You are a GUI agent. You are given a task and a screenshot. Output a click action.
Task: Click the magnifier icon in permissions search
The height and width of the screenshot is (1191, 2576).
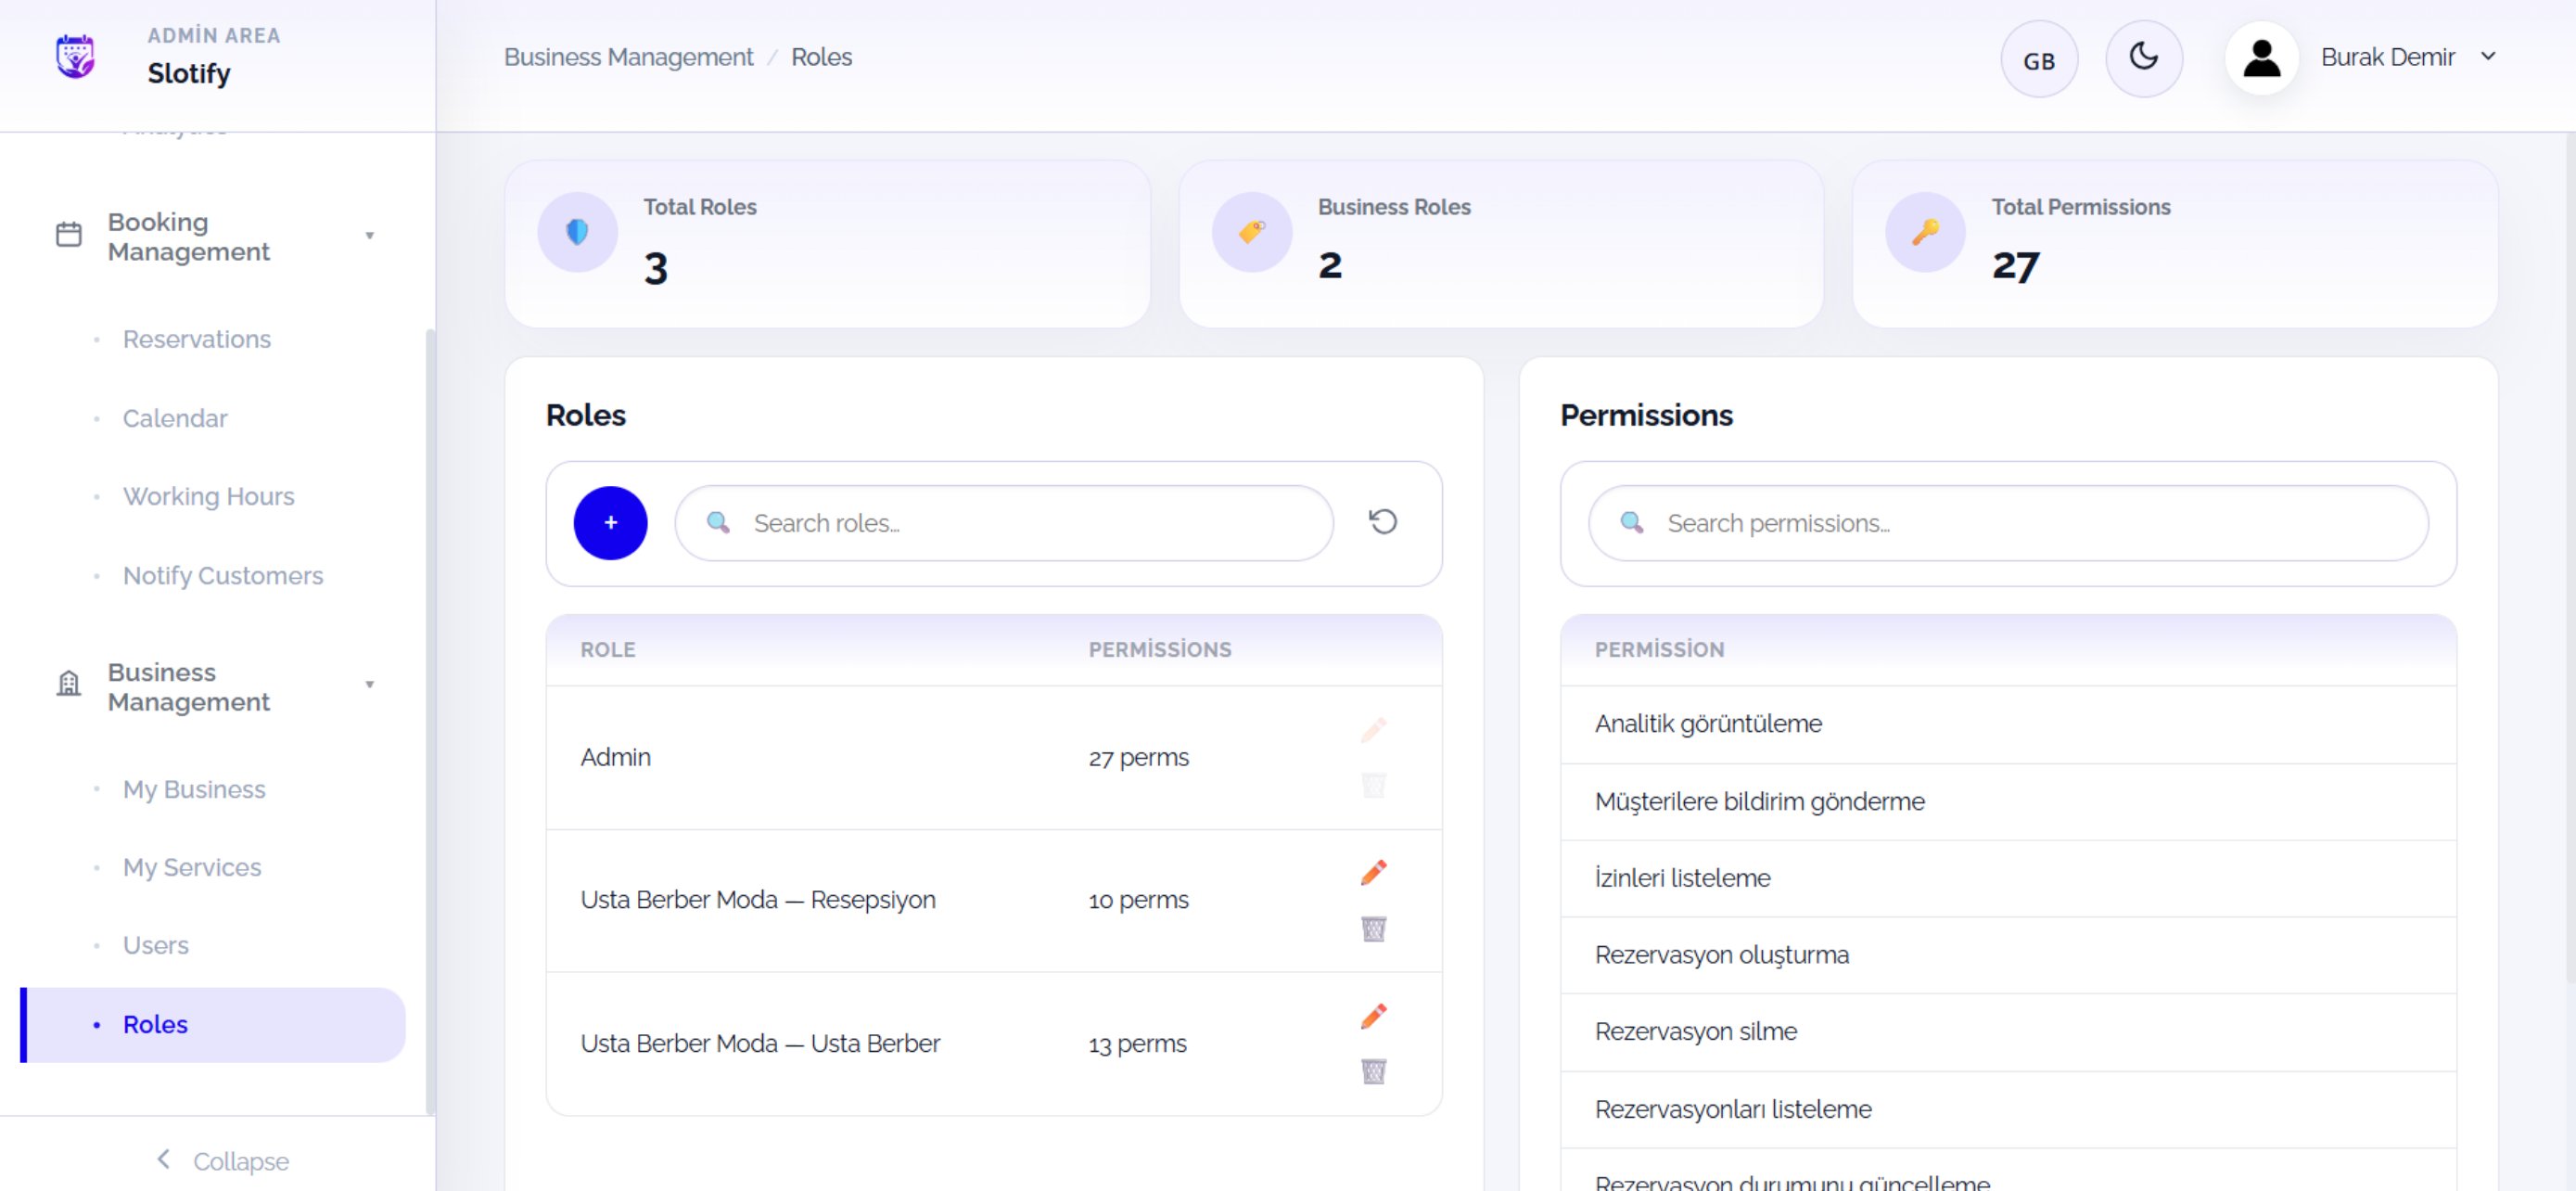point(1631,523)
